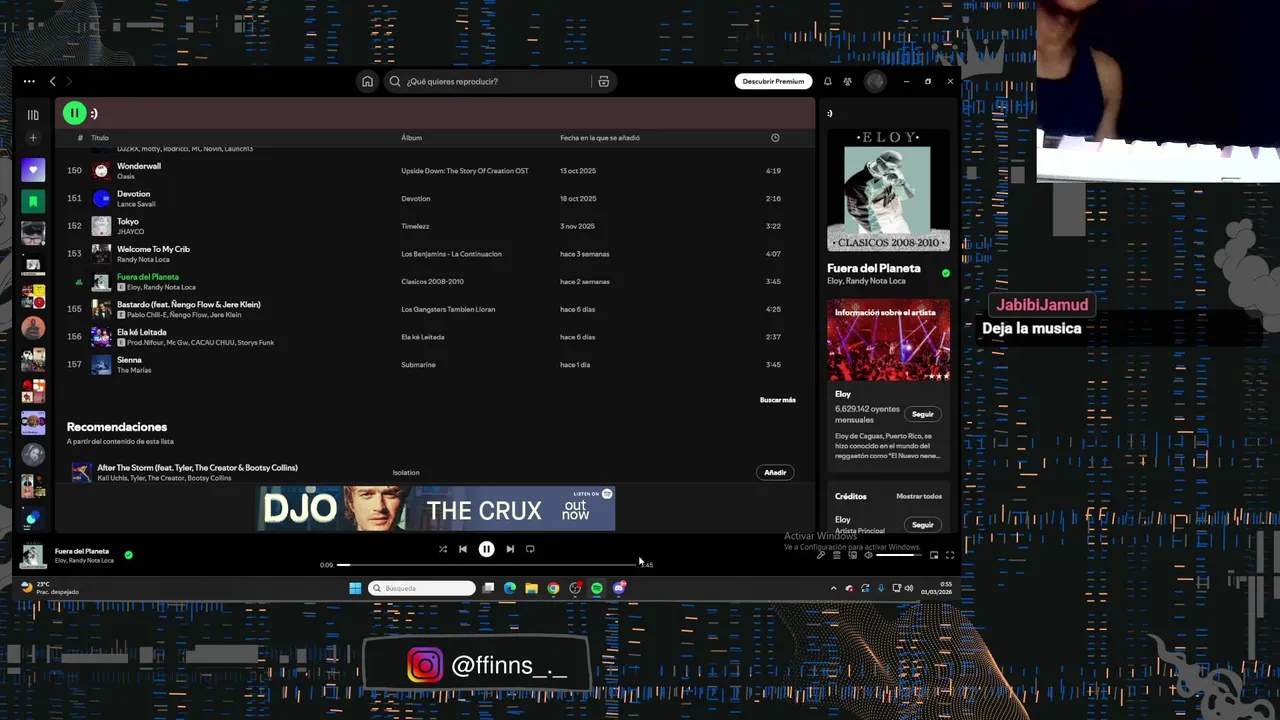Add After The Storm with Añadir
The width and height of the screenshot is (1280, 720).
coord(775,472)
